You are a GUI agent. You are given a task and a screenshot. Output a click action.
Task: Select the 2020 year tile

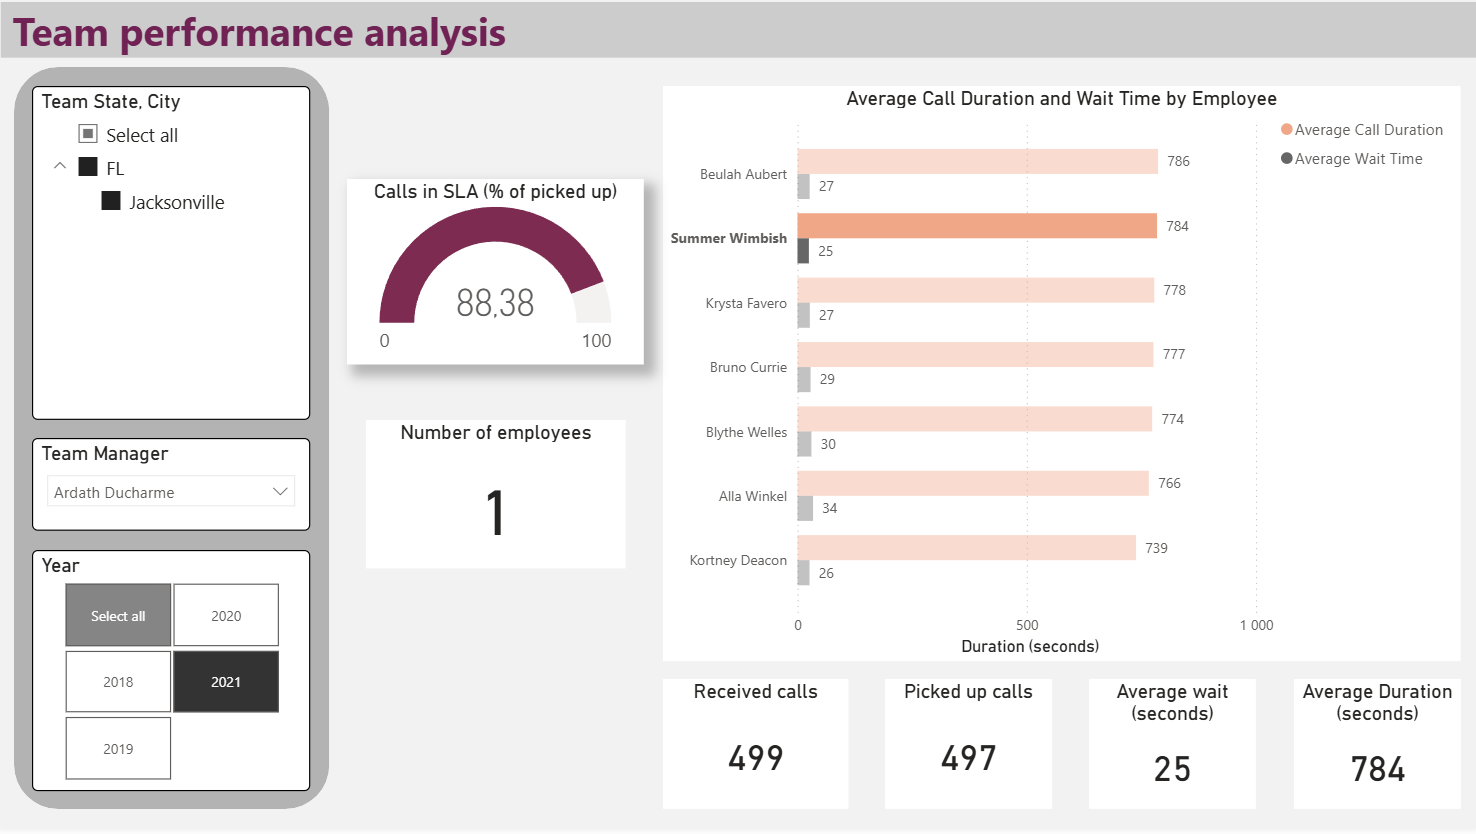tap(226, 616)
